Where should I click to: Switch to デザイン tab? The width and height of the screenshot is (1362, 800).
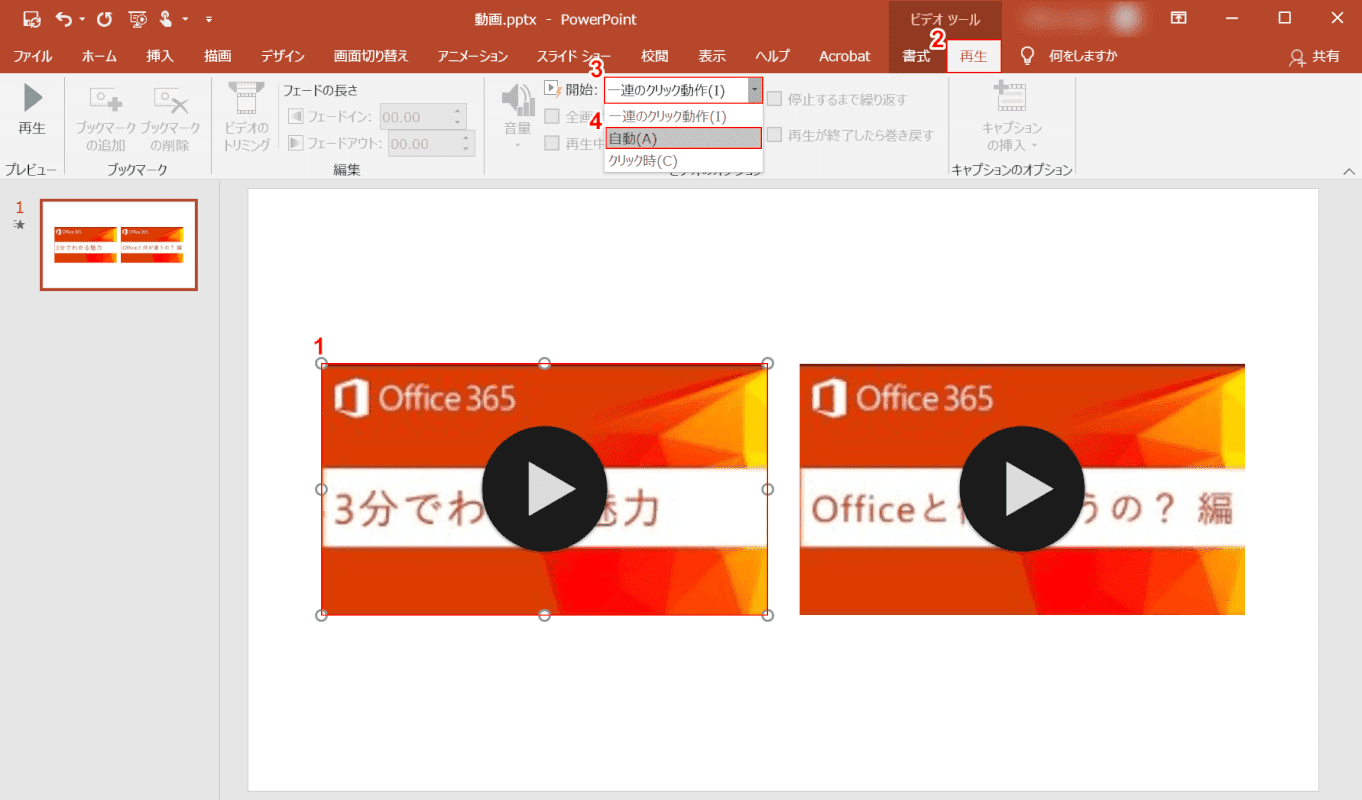pos(283,56)
